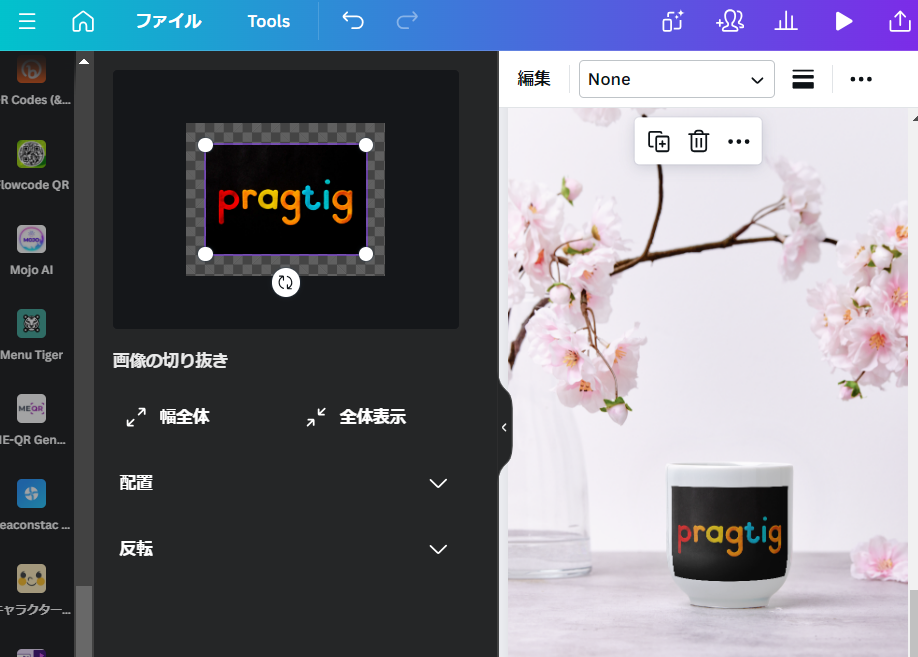Go to Canva home page
Viewport: 918px width, 657px height.
(83, 22)
